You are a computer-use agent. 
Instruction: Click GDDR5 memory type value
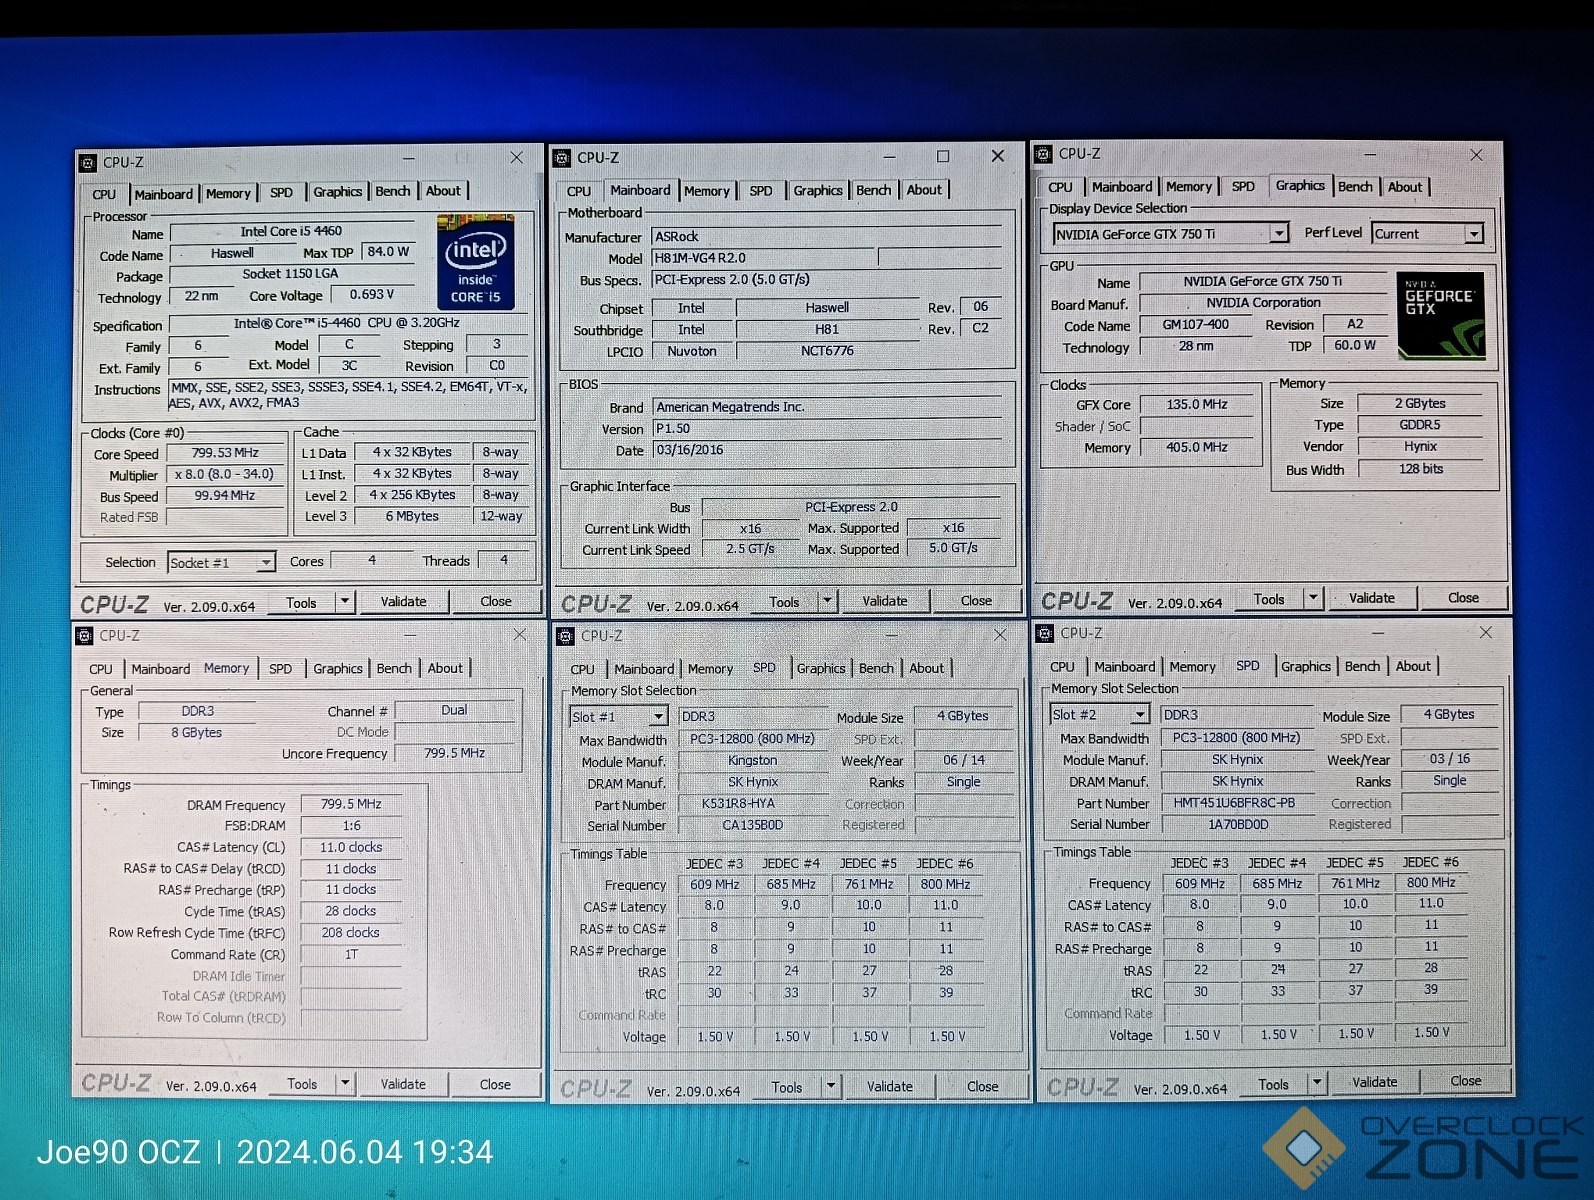pos(1420,425)
